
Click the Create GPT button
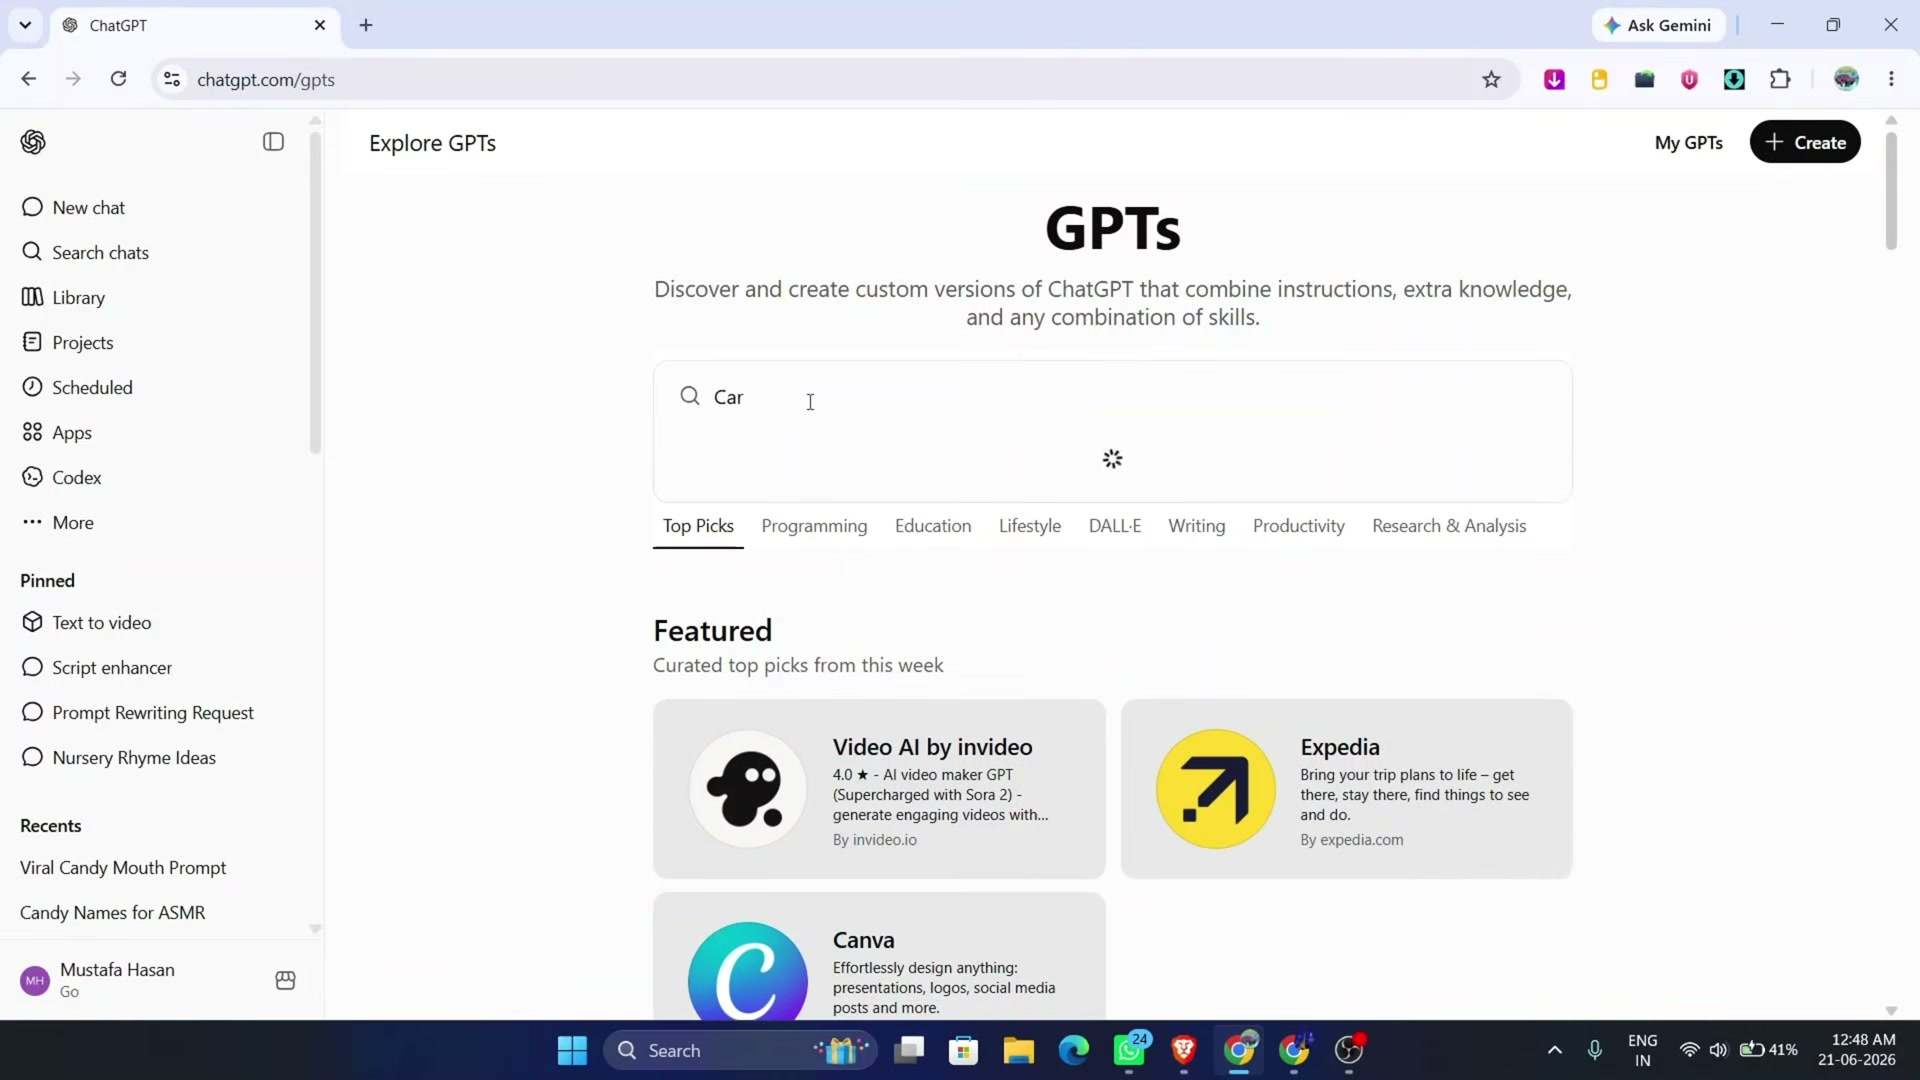1805,142
